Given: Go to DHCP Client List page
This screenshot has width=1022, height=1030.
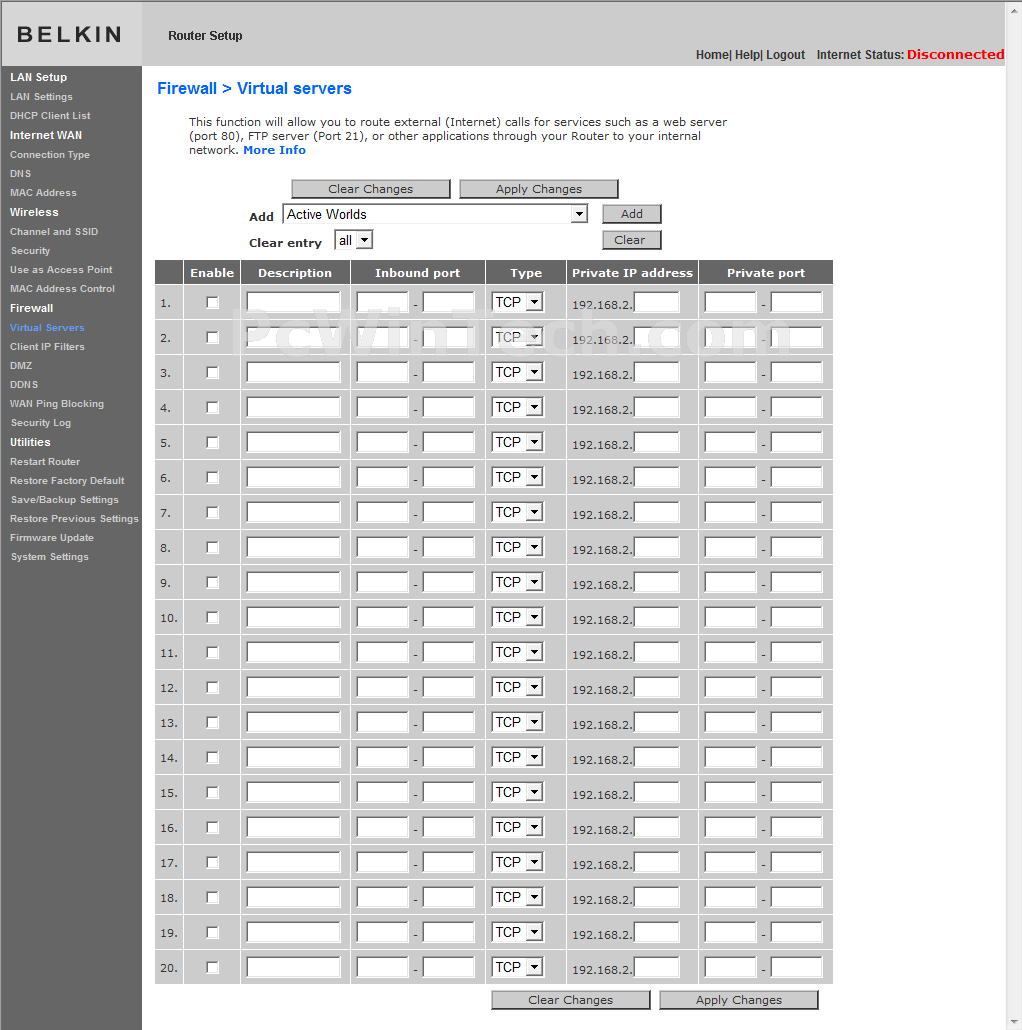Looking at the screenshot, I should coord(50,116).
